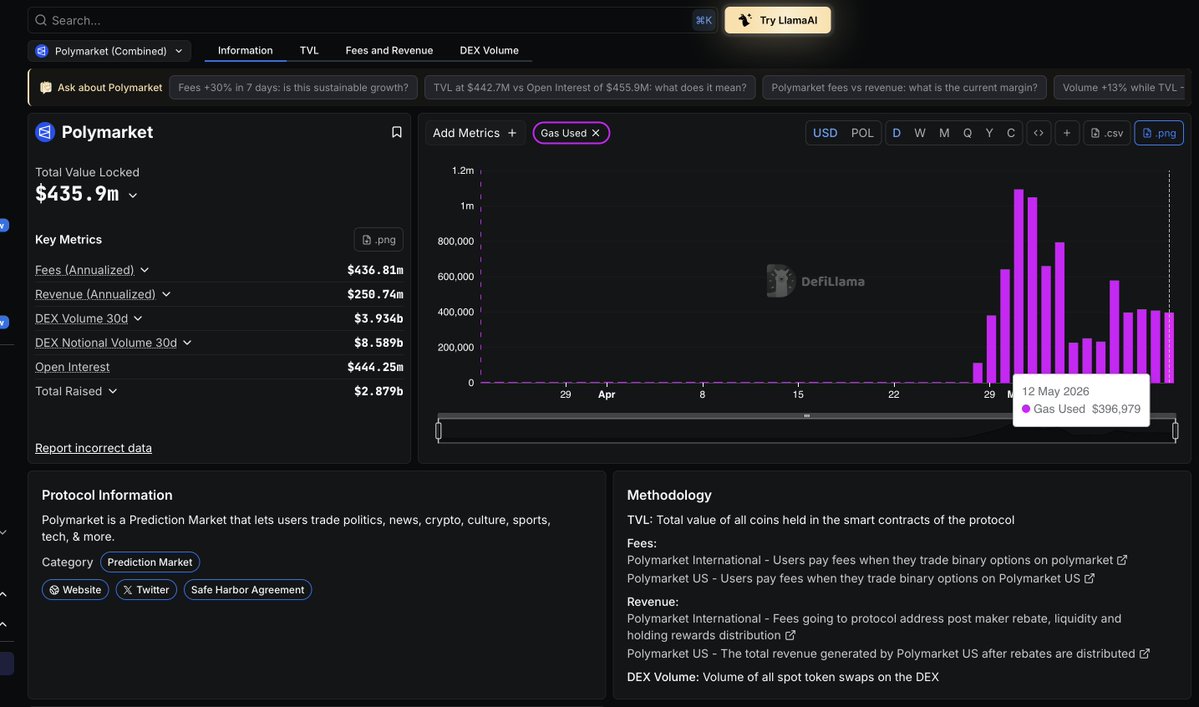Click the left handle of chart range slider
1199x707 pixels.
point(438,431)
